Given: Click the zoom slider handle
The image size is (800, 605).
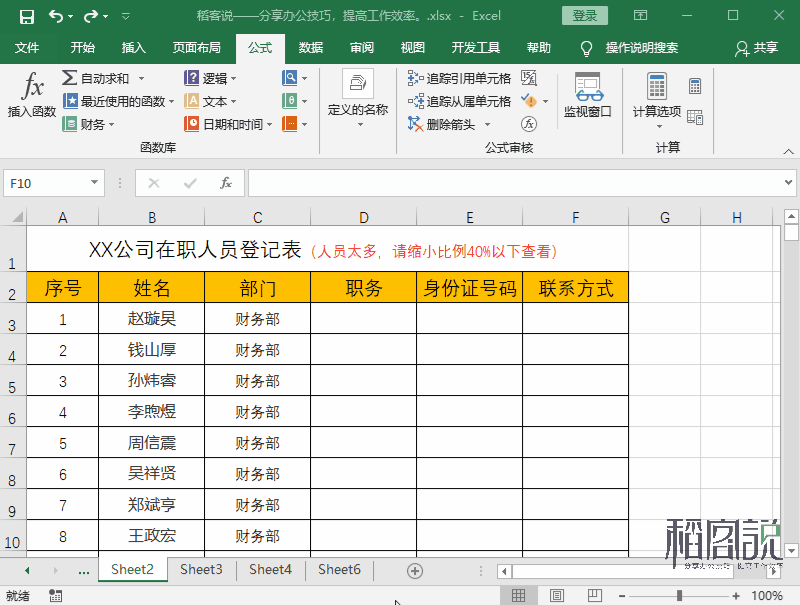Looking at the screenshot, I should (679, 595).
